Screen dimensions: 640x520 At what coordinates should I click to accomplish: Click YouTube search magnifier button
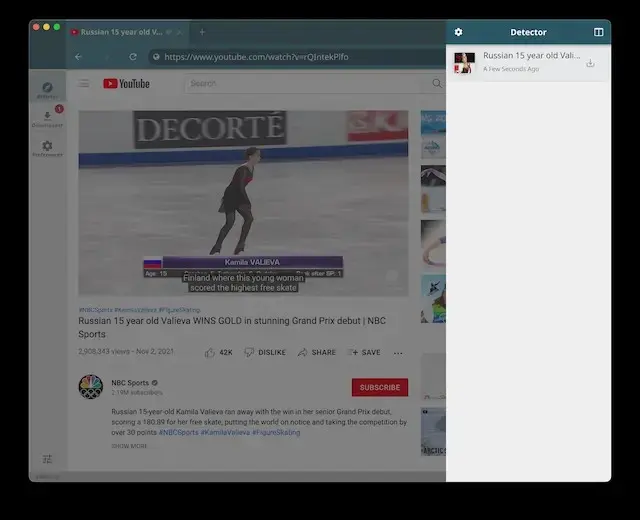tap(437, 83)
